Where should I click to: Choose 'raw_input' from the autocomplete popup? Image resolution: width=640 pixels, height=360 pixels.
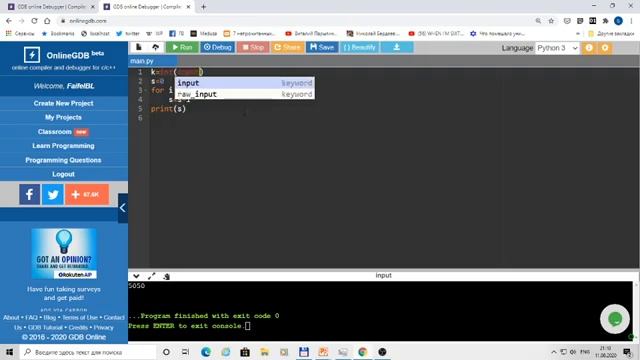coord(245,94)
